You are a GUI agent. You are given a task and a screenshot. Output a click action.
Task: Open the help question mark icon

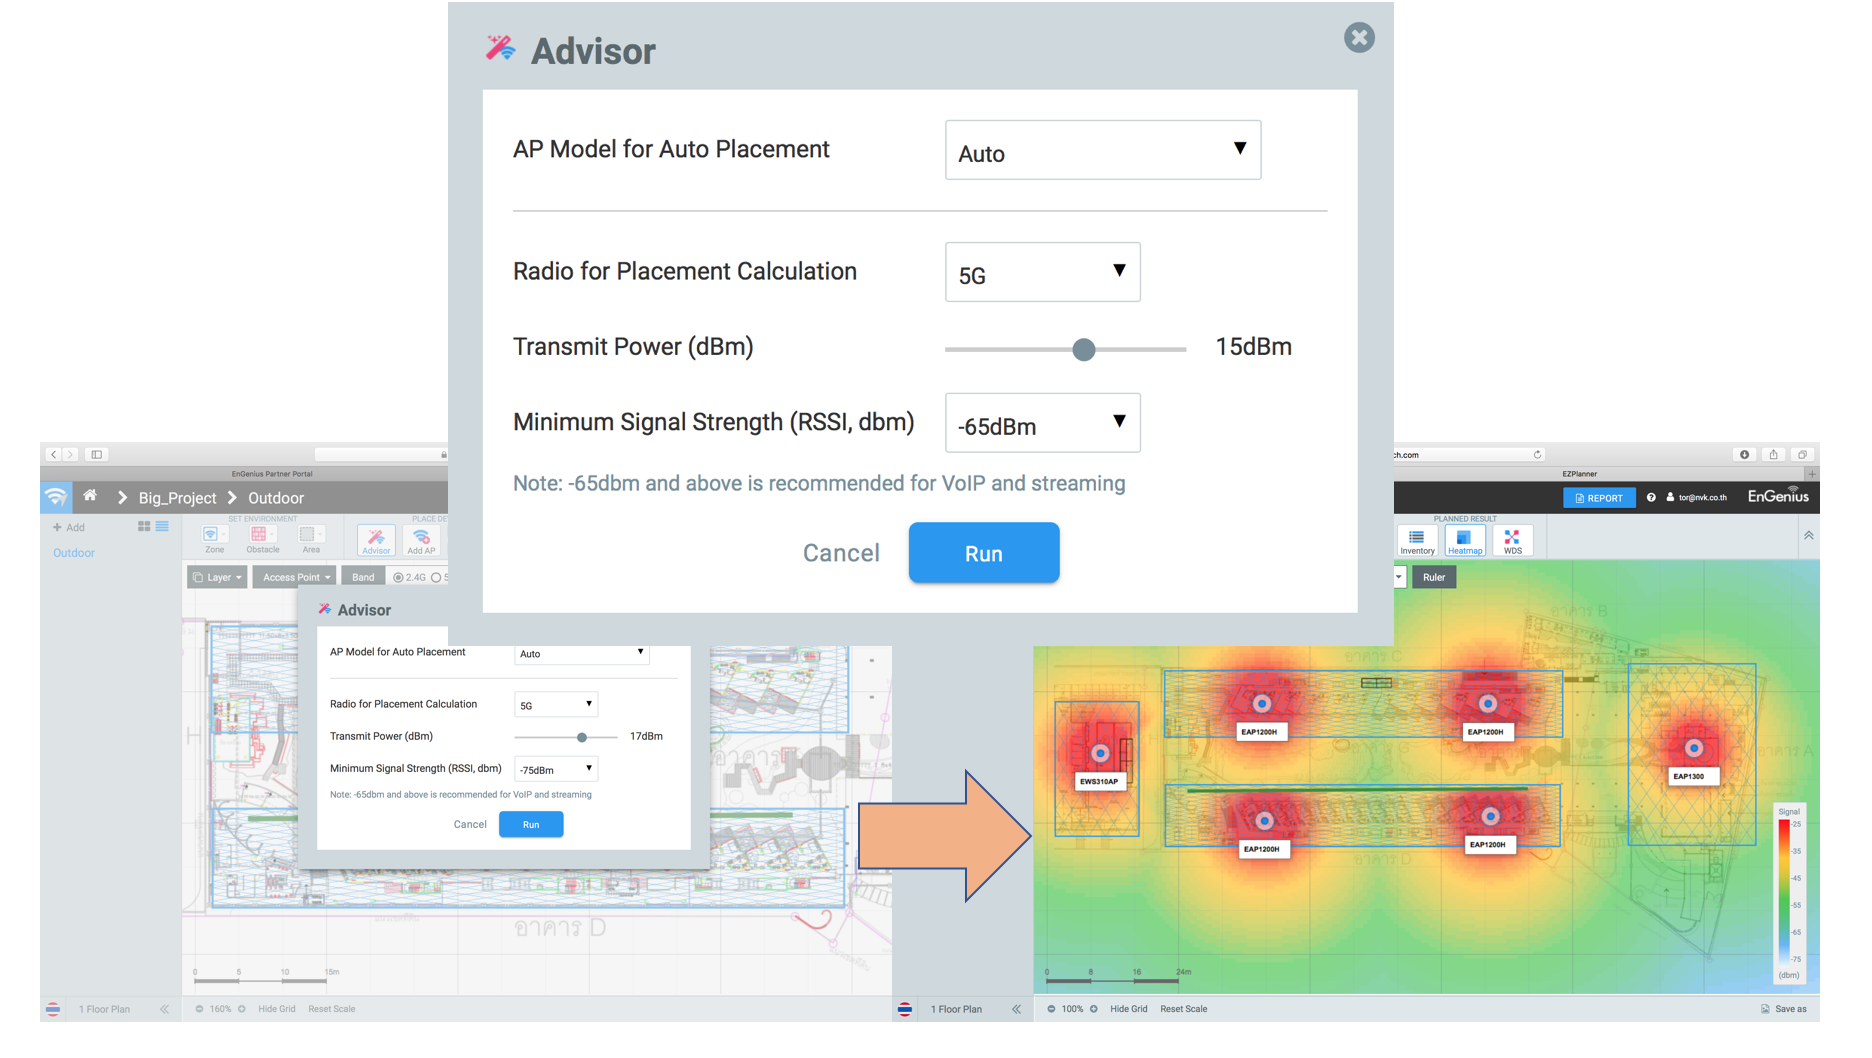tap(1651, 497)
